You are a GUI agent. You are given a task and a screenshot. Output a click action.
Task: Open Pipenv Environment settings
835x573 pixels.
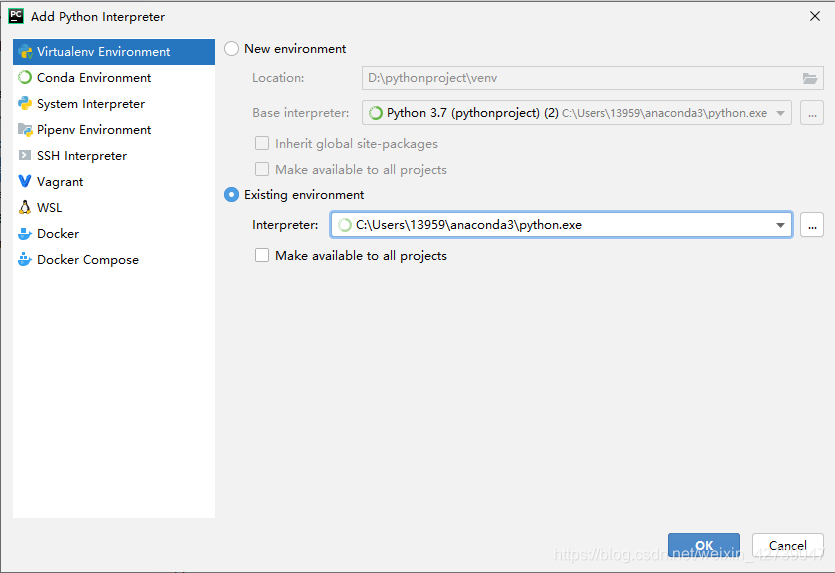click(x=114, y=129)
